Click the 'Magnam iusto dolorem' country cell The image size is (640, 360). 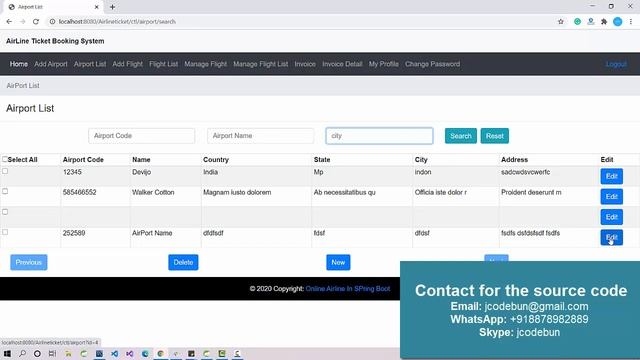(x=237, y=192)
